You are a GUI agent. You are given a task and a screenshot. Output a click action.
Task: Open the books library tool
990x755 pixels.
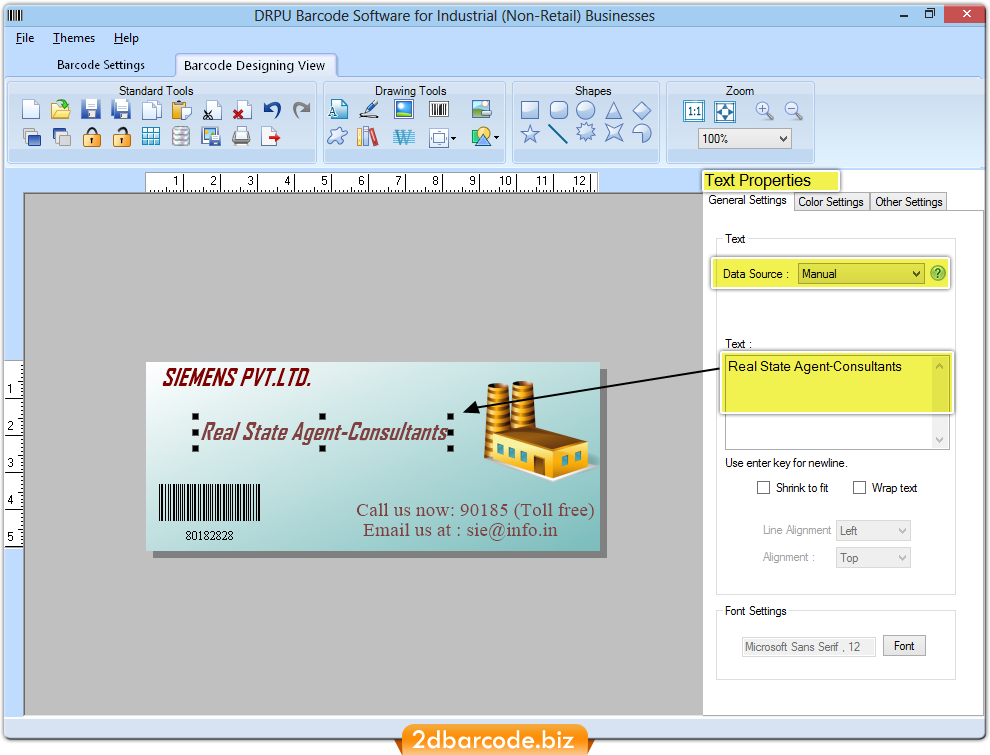pyautogui.click(x=367, y=136)
